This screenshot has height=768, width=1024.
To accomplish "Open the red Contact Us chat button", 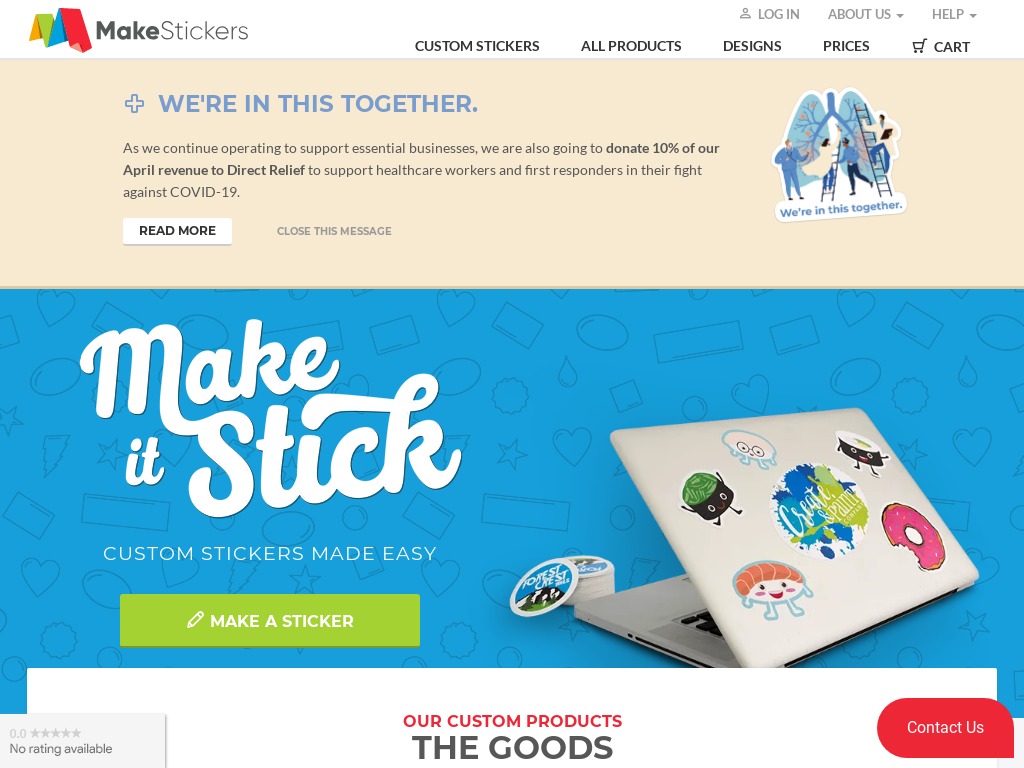I will 945,728.
